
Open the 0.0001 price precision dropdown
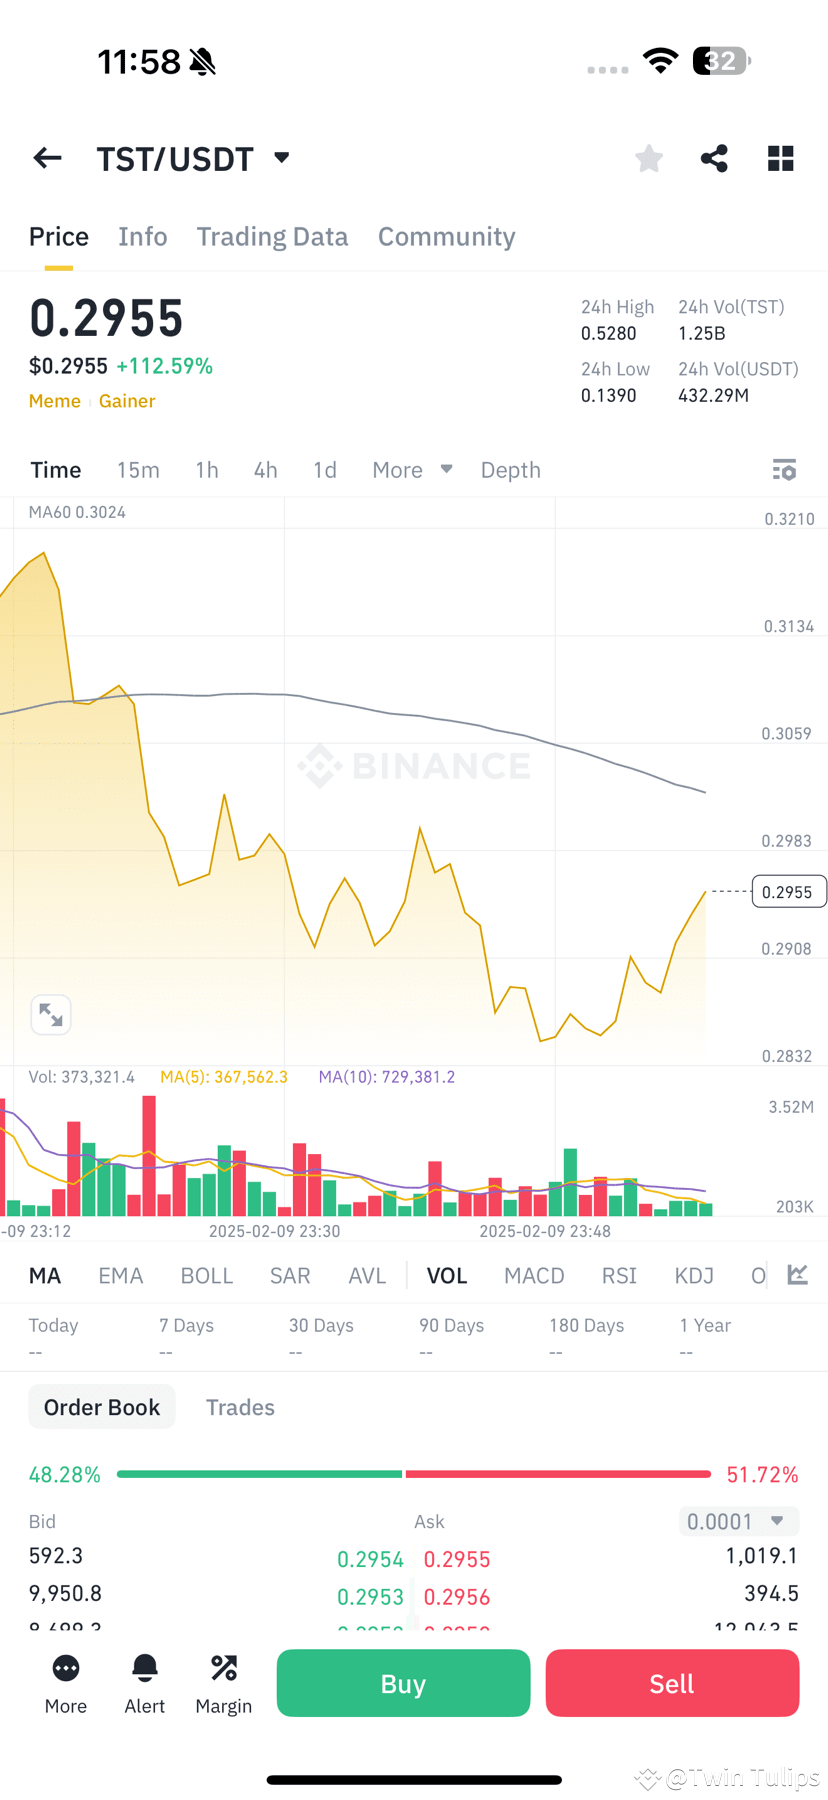738,1520
